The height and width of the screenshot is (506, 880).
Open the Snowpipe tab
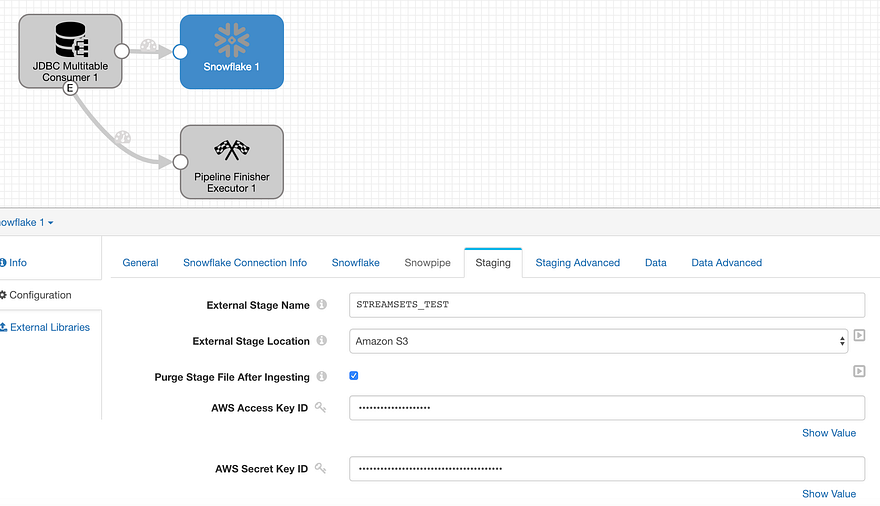point(427,263)
